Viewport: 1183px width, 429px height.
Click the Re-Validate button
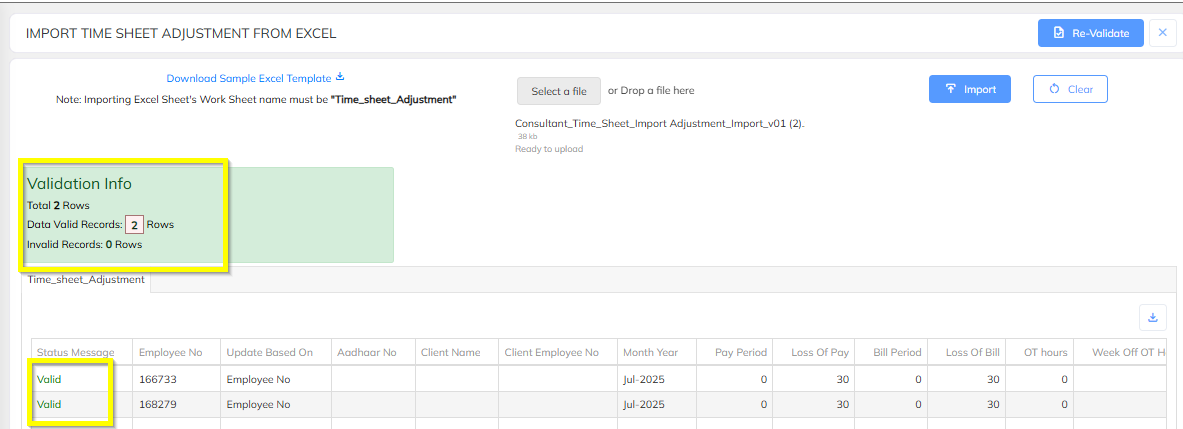coord(1090,33)
